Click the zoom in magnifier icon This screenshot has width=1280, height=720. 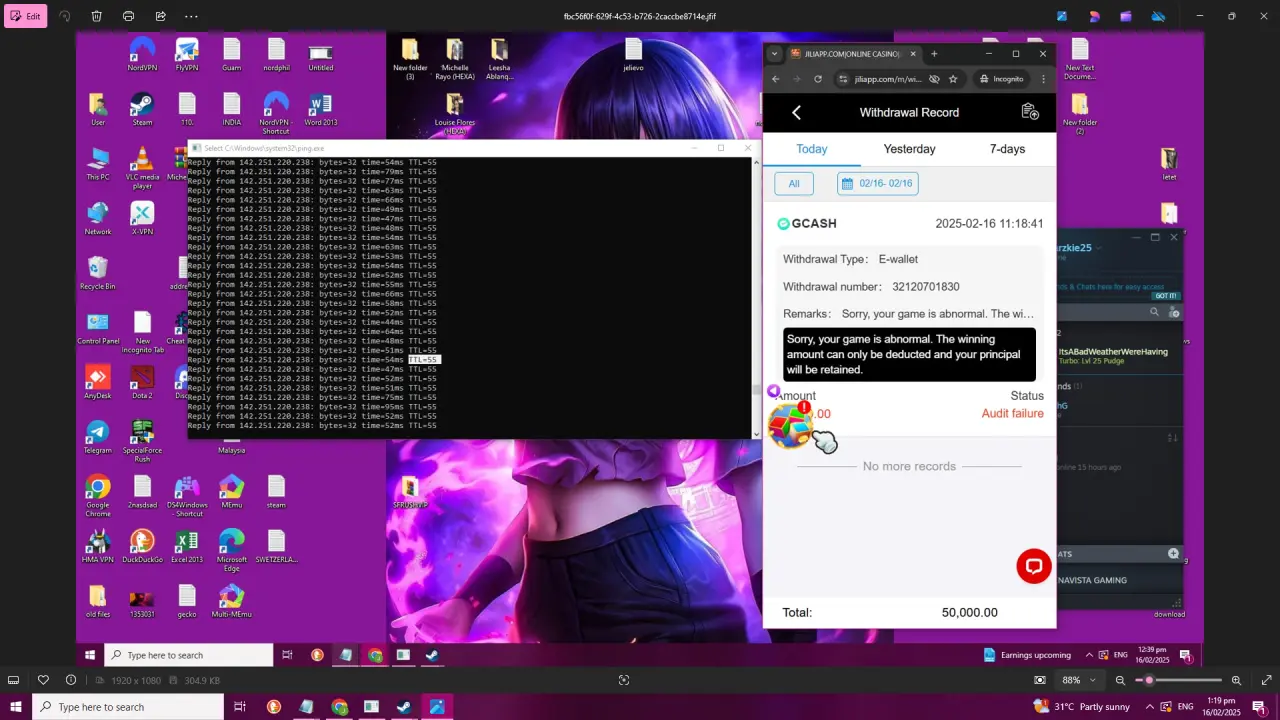click(x=1236, y=680)
